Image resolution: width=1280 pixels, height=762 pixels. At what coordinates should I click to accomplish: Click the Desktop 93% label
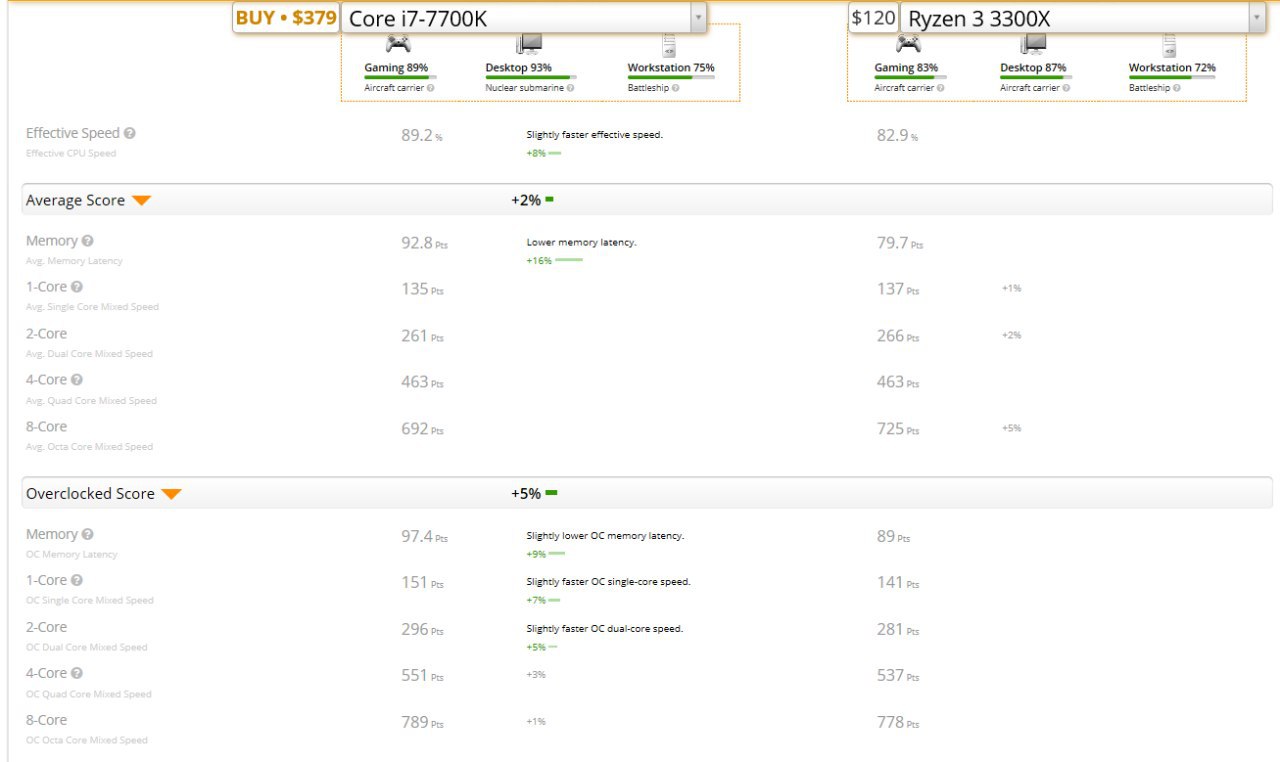(519, 68)
